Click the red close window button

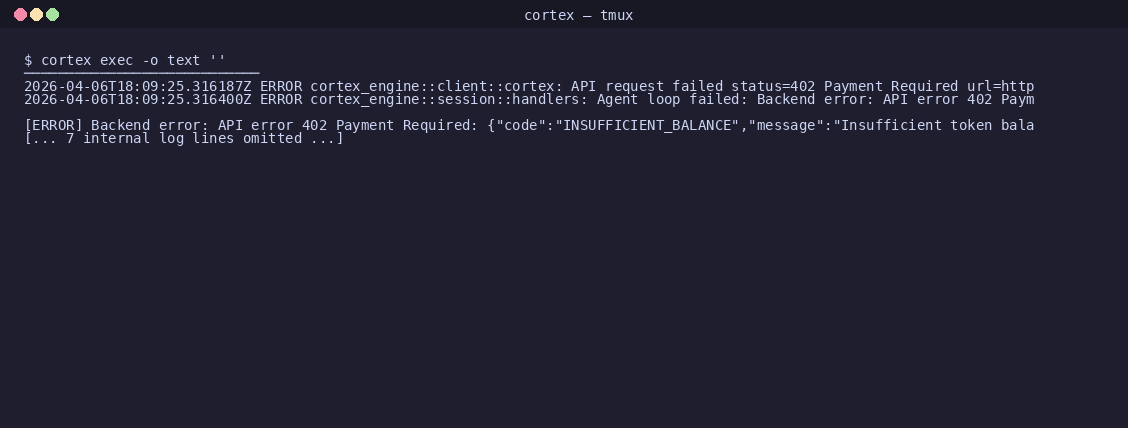(x=21, y=14)
